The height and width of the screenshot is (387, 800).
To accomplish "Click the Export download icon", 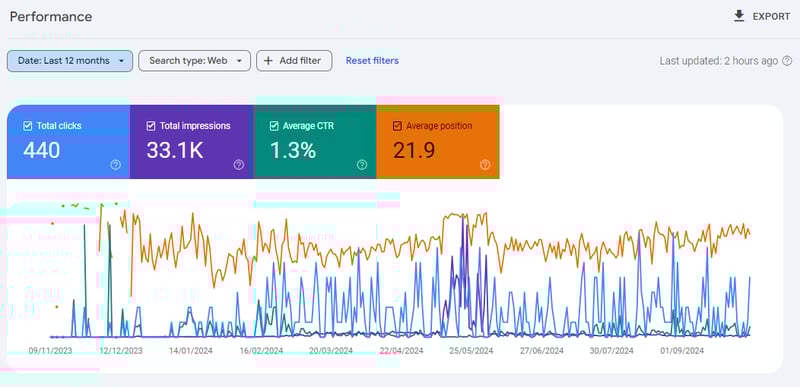I will [x=739, y=16].
